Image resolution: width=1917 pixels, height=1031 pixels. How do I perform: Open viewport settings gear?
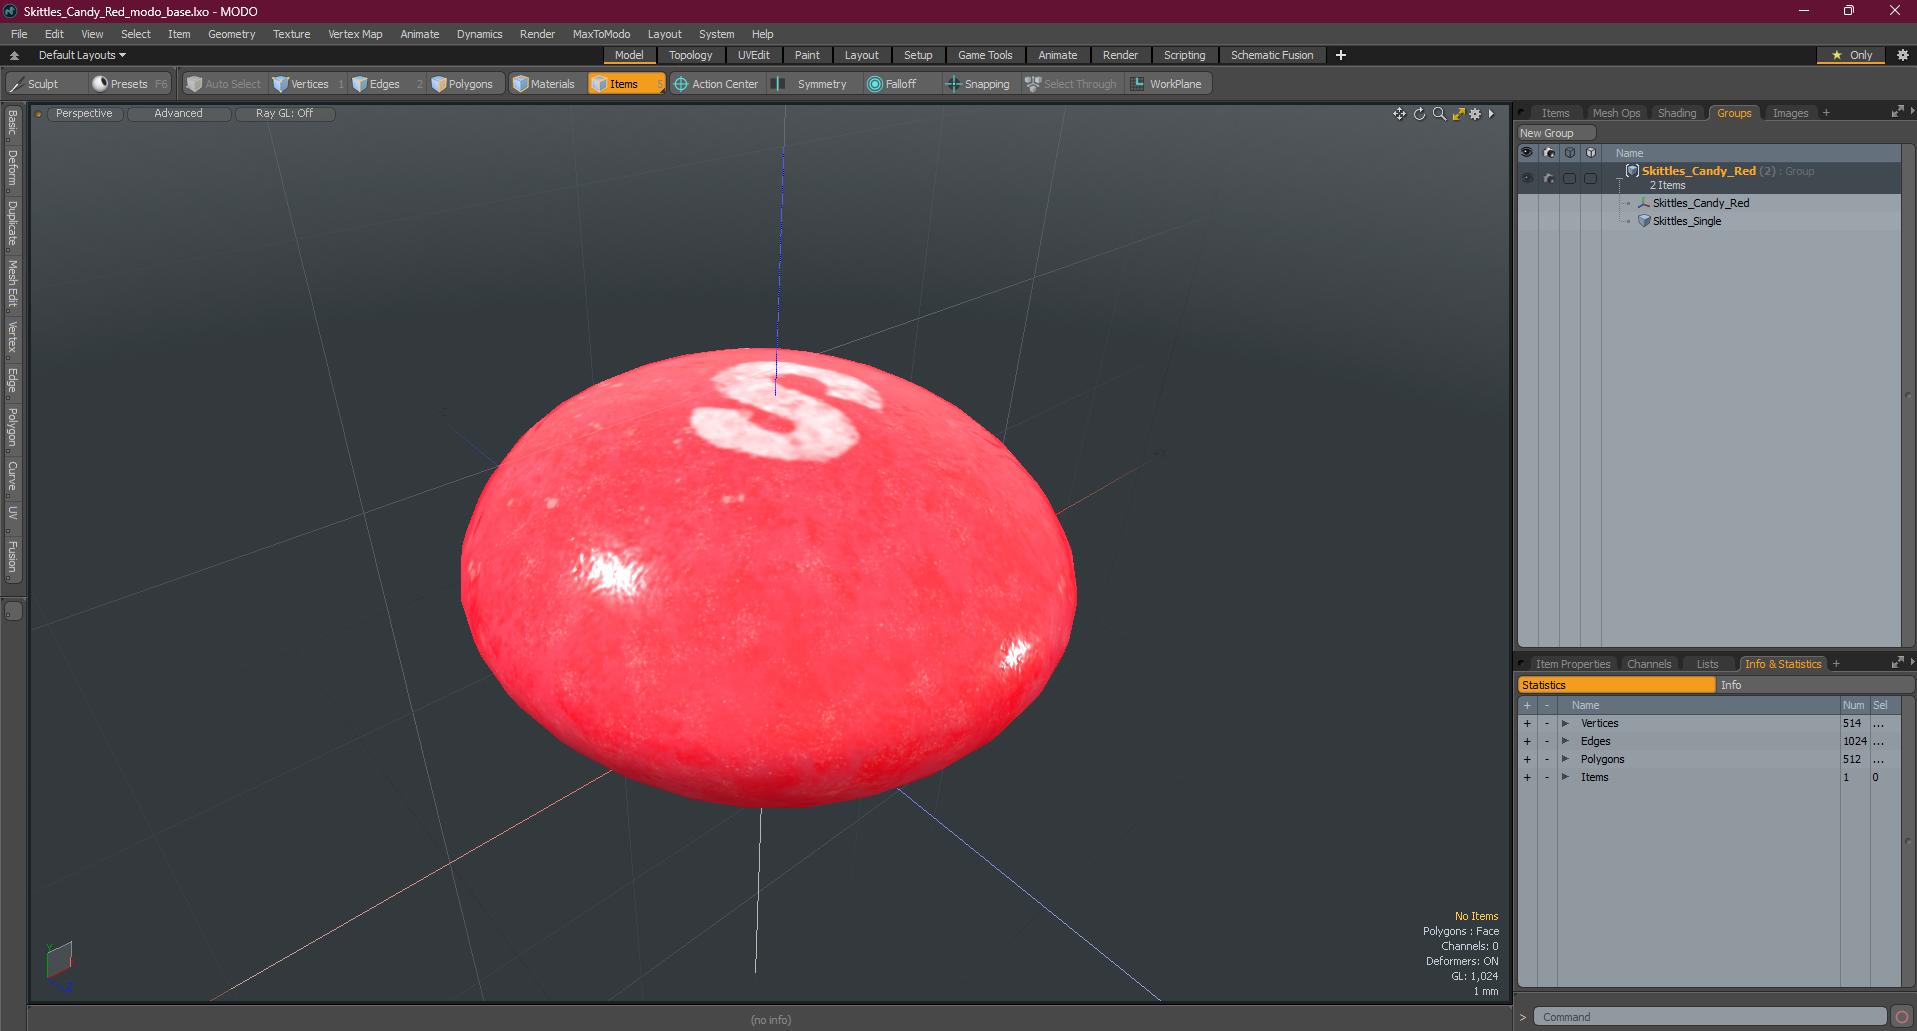pyautogui.click(x=1475, y=114)
